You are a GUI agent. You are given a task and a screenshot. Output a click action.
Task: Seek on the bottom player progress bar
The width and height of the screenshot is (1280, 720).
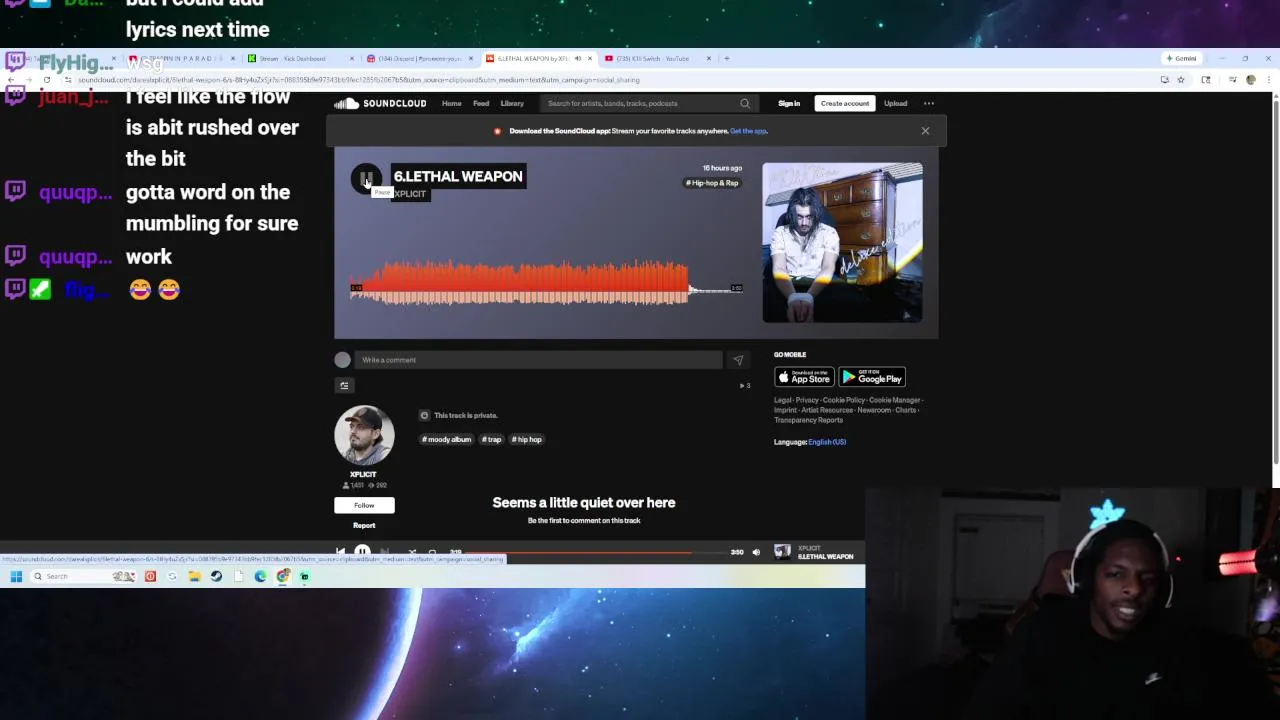click(596, 552)
